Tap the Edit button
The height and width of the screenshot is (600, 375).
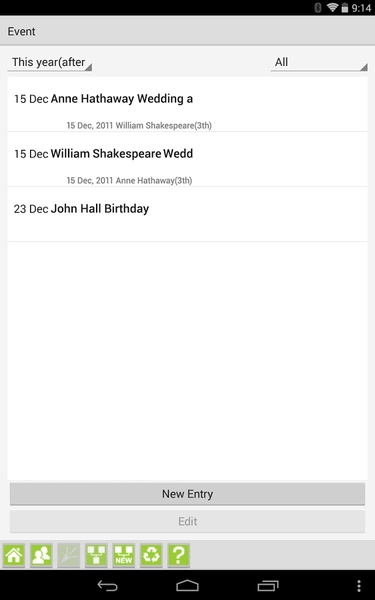point(188,521)
